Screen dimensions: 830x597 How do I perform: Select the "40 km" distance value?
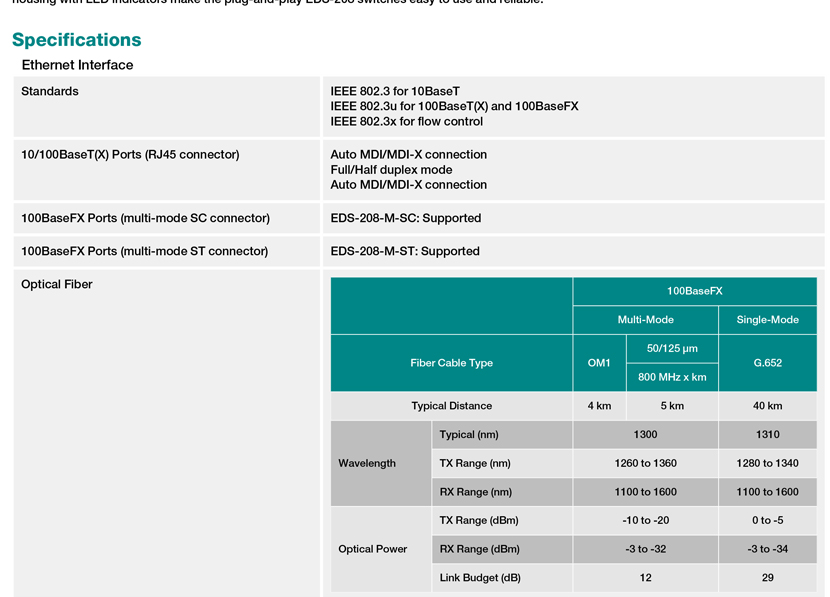coord(768,406)
